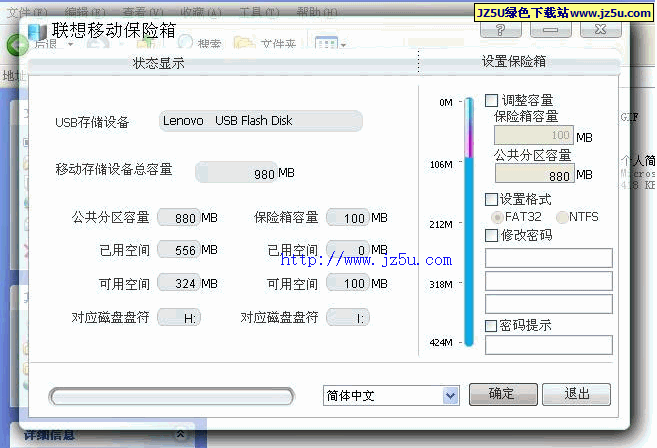
Task: Click the public partition 880 value
Action: click(x=179, y=218)
